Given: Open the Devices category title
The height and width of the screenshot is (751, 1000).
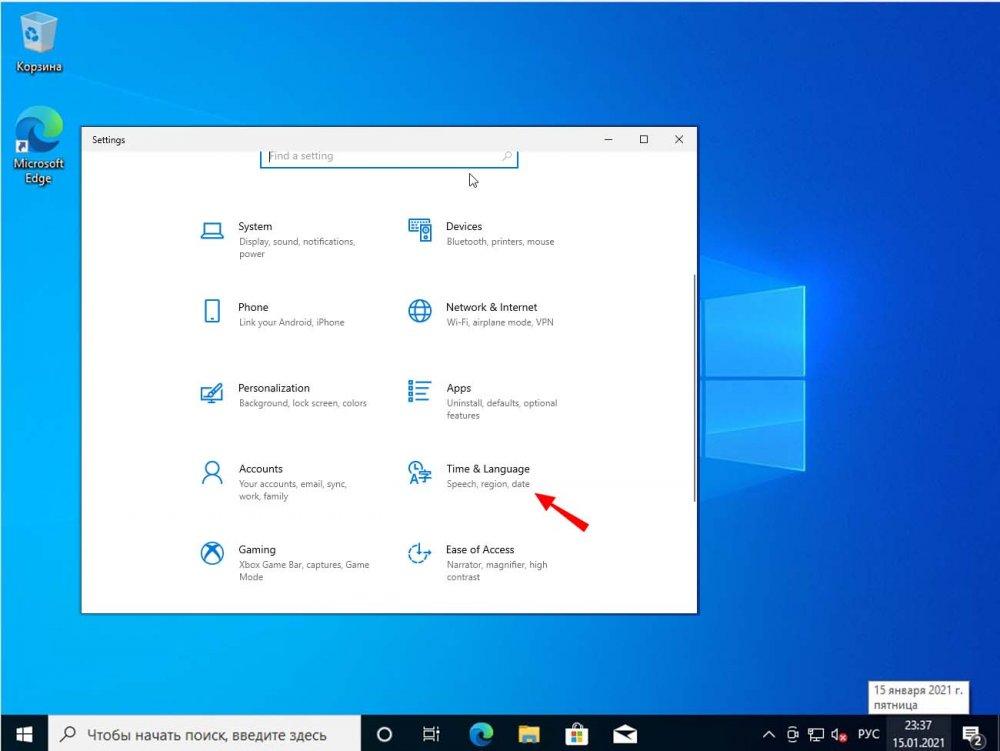Looking at the screenshot, I should coord(464,226).
